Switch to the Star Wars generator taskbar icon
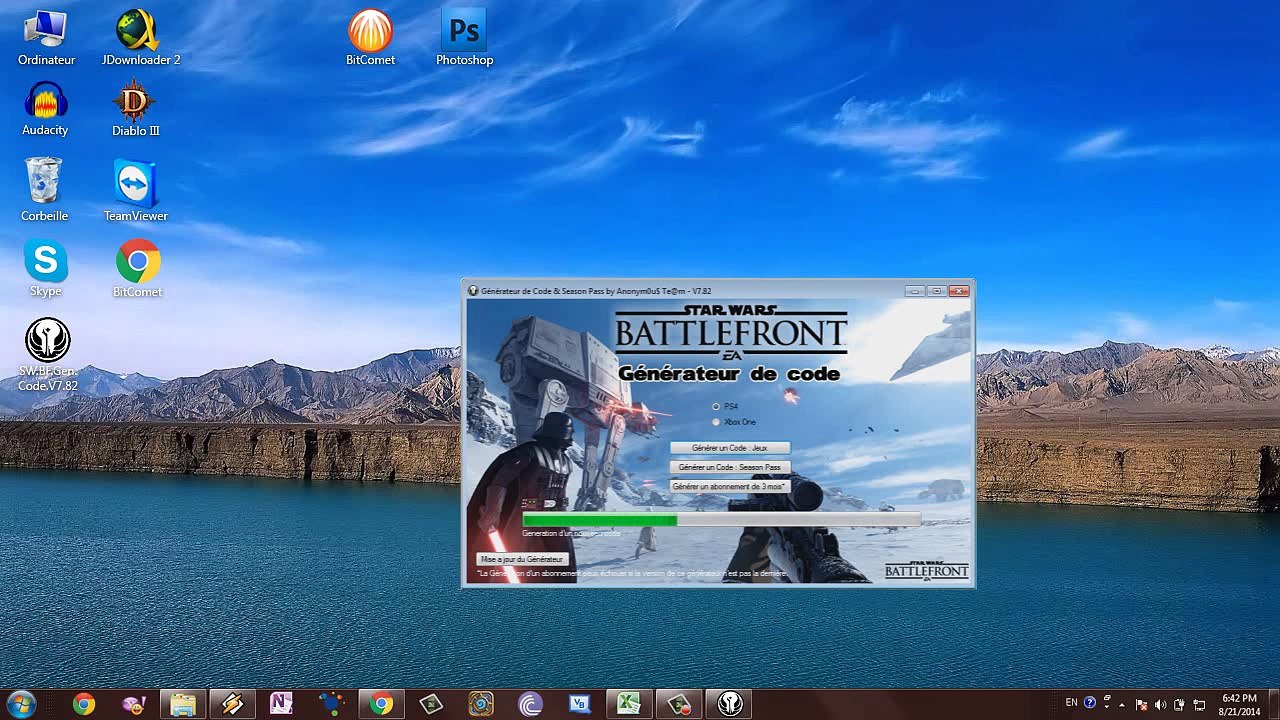This screenshot has width=1280, height=720. pos(730,704)
